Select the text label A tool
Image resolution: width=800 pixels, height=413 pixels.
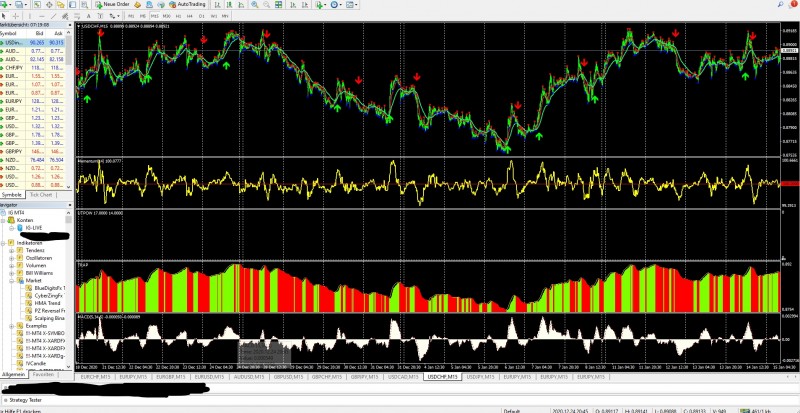[89, 16]
